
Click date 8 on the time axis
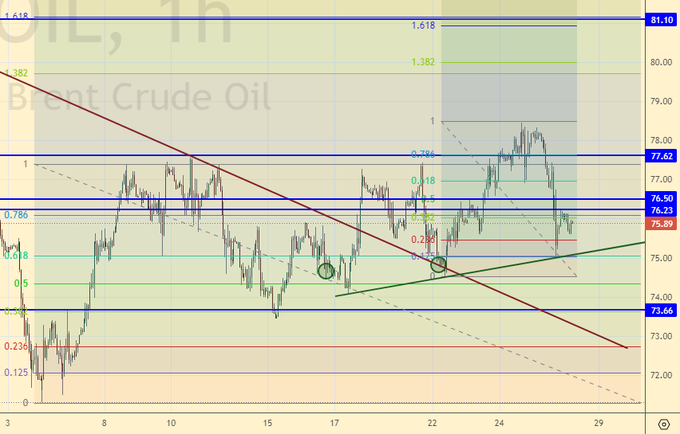click(104, 424)
